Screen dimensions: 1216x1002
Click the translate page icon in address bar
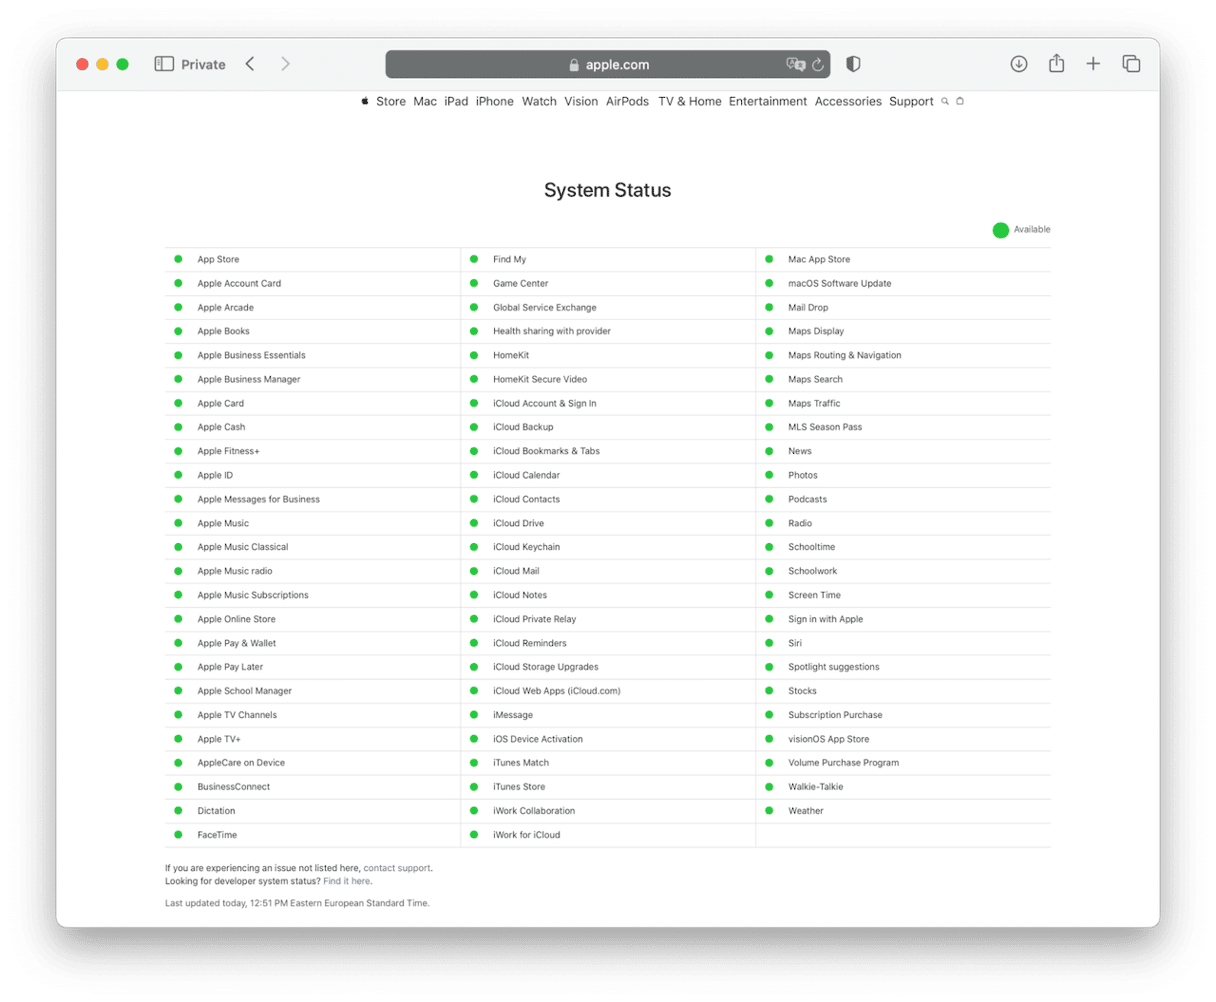796,64
